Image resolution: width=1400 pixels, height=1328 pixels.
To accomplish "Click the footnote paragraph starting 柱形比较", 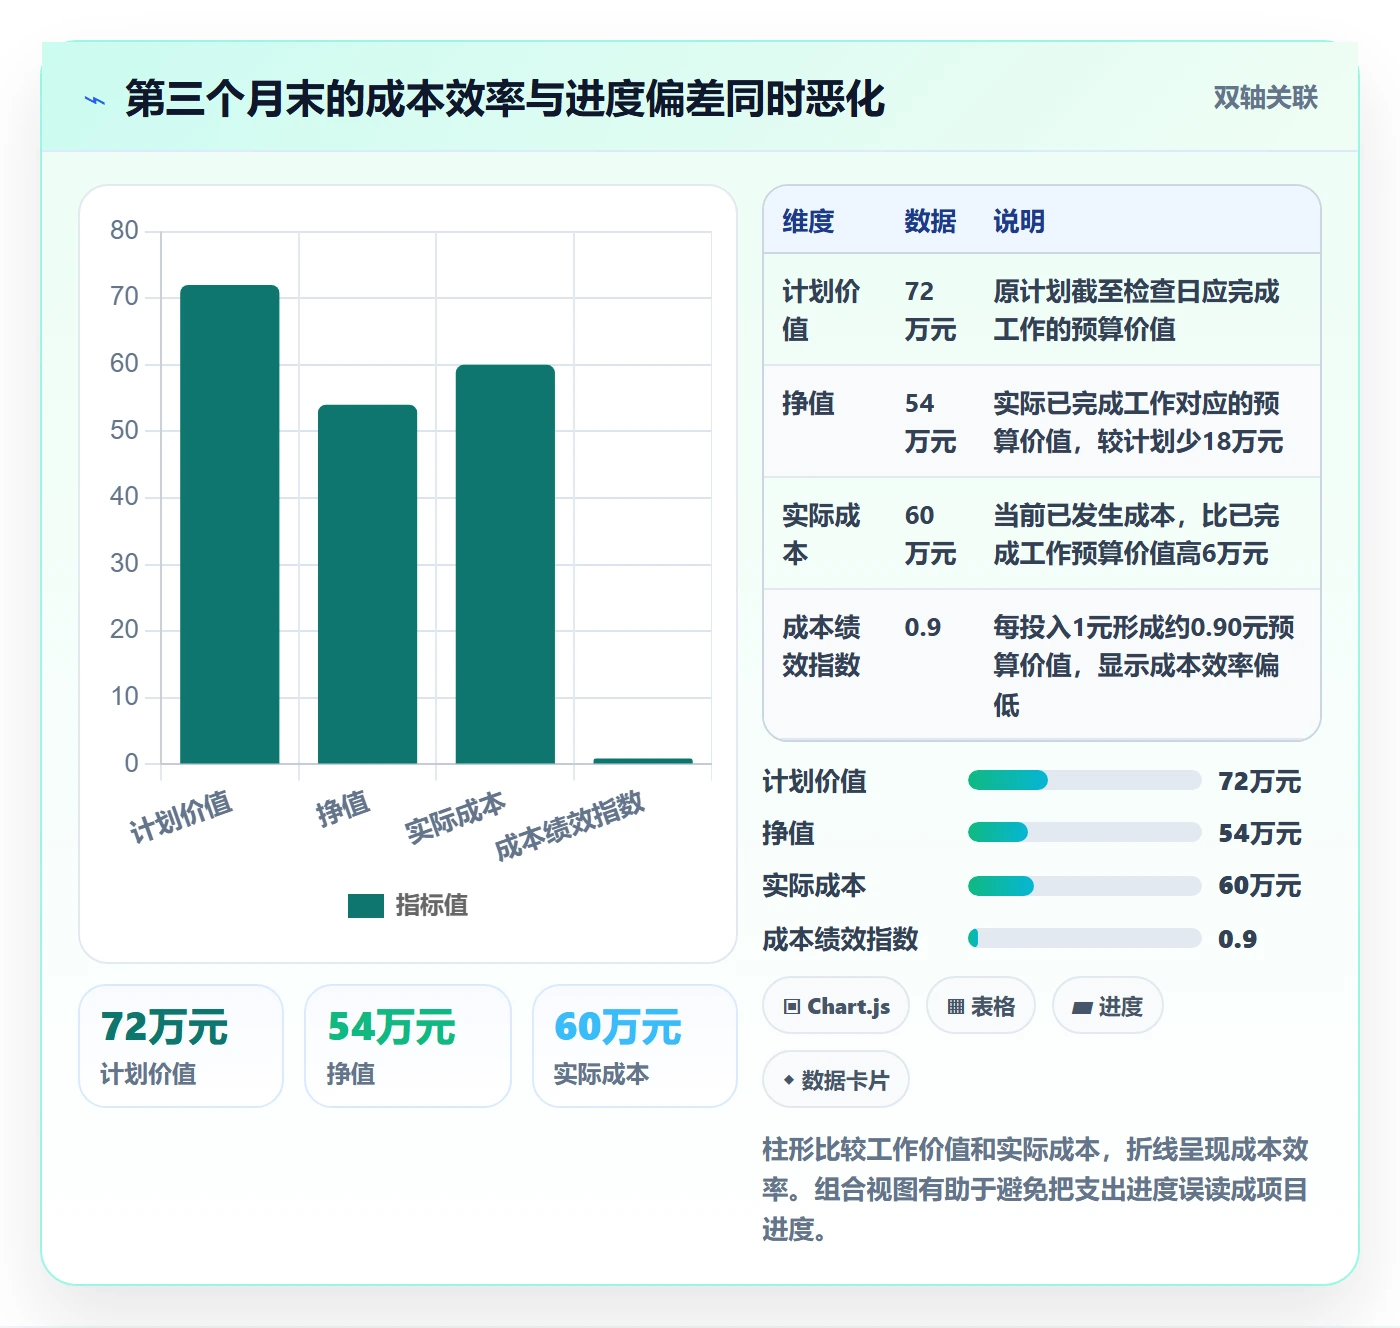I will [x=1036, y=1189].
